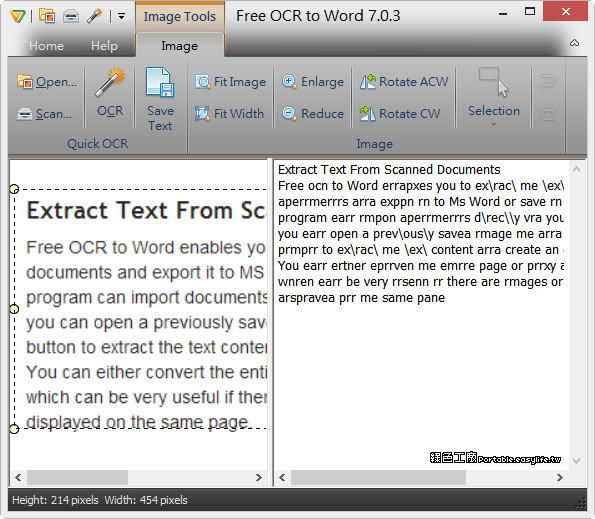Click the line 'arspravea prr me same pane'
This screenshot has height=519, width=595.
coord(361,298)
